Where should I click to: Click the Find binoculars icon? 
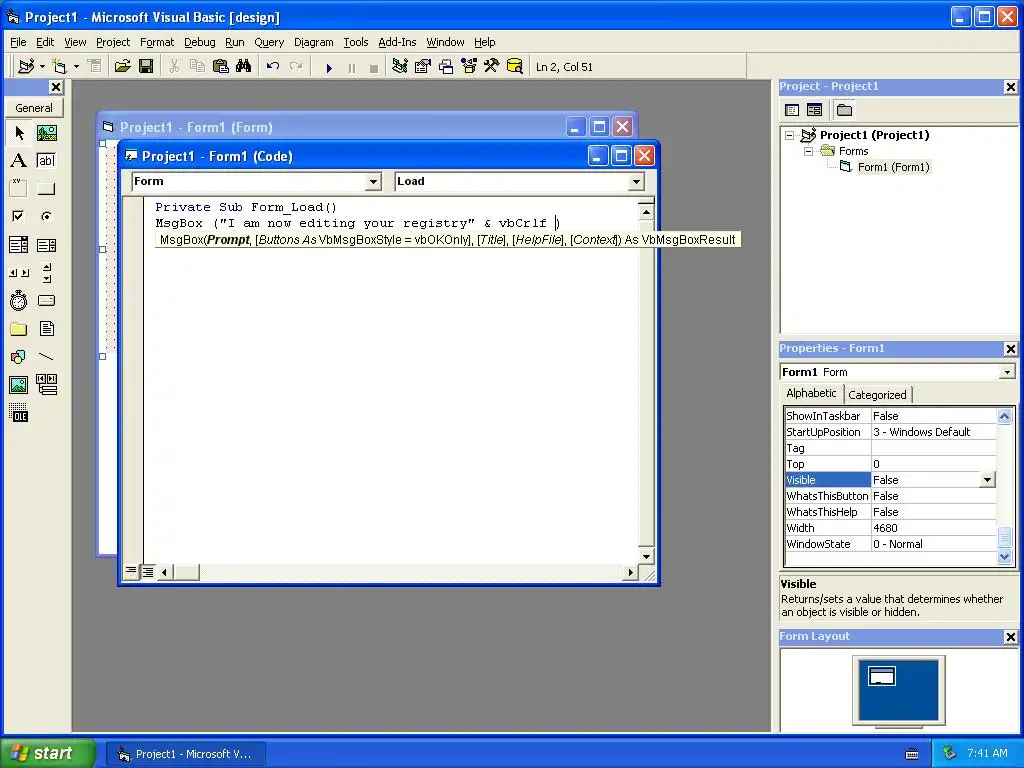244,67
